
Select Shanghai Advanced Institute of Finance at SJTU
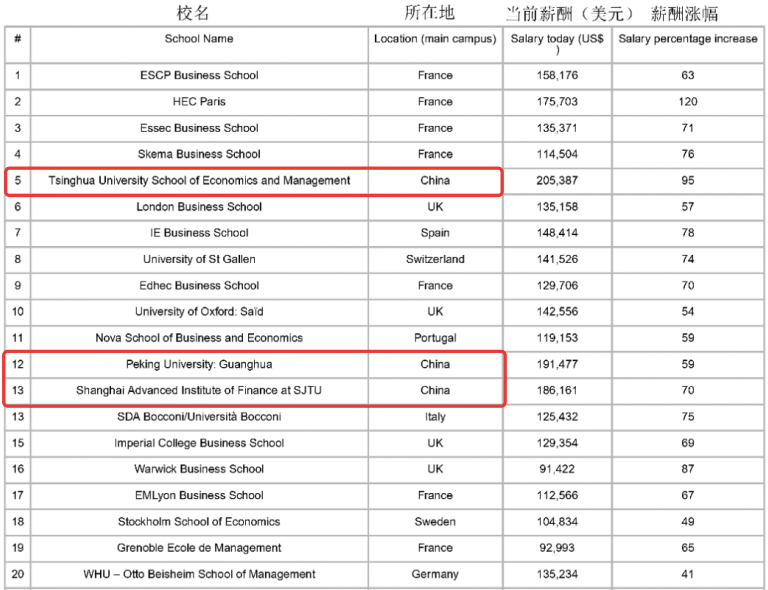click(199, 391)
